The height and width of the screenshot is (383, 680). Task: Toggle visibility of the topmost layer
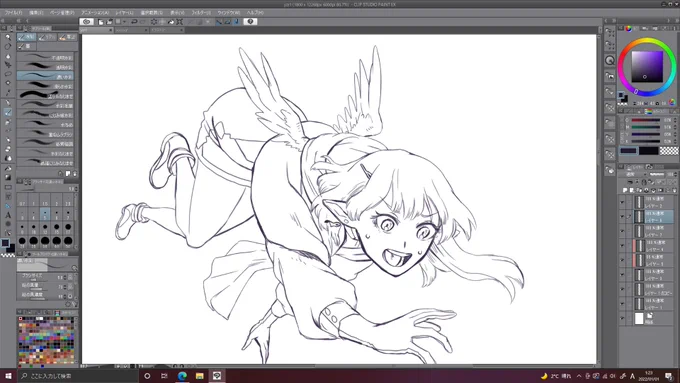pos(622,202)
